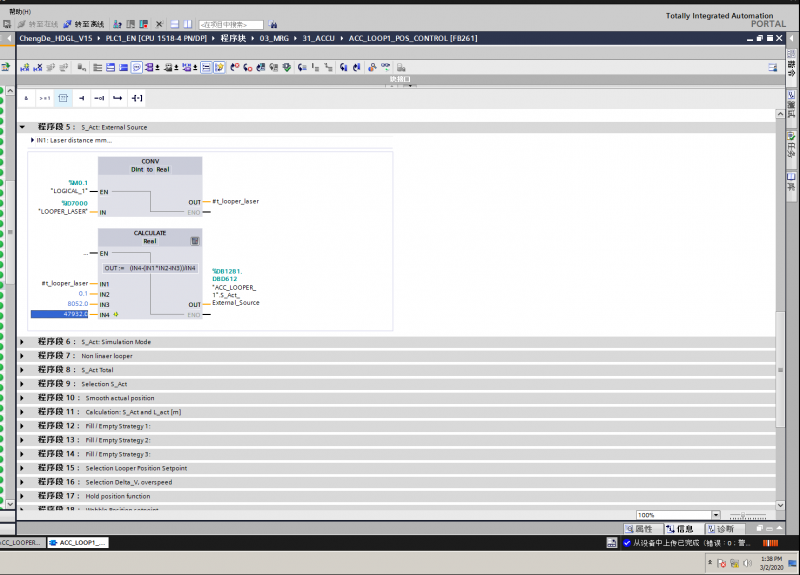Collapse 程序段 5 S_Act External Source
This screenshot has width=800, height=575.
click(23, 128)
